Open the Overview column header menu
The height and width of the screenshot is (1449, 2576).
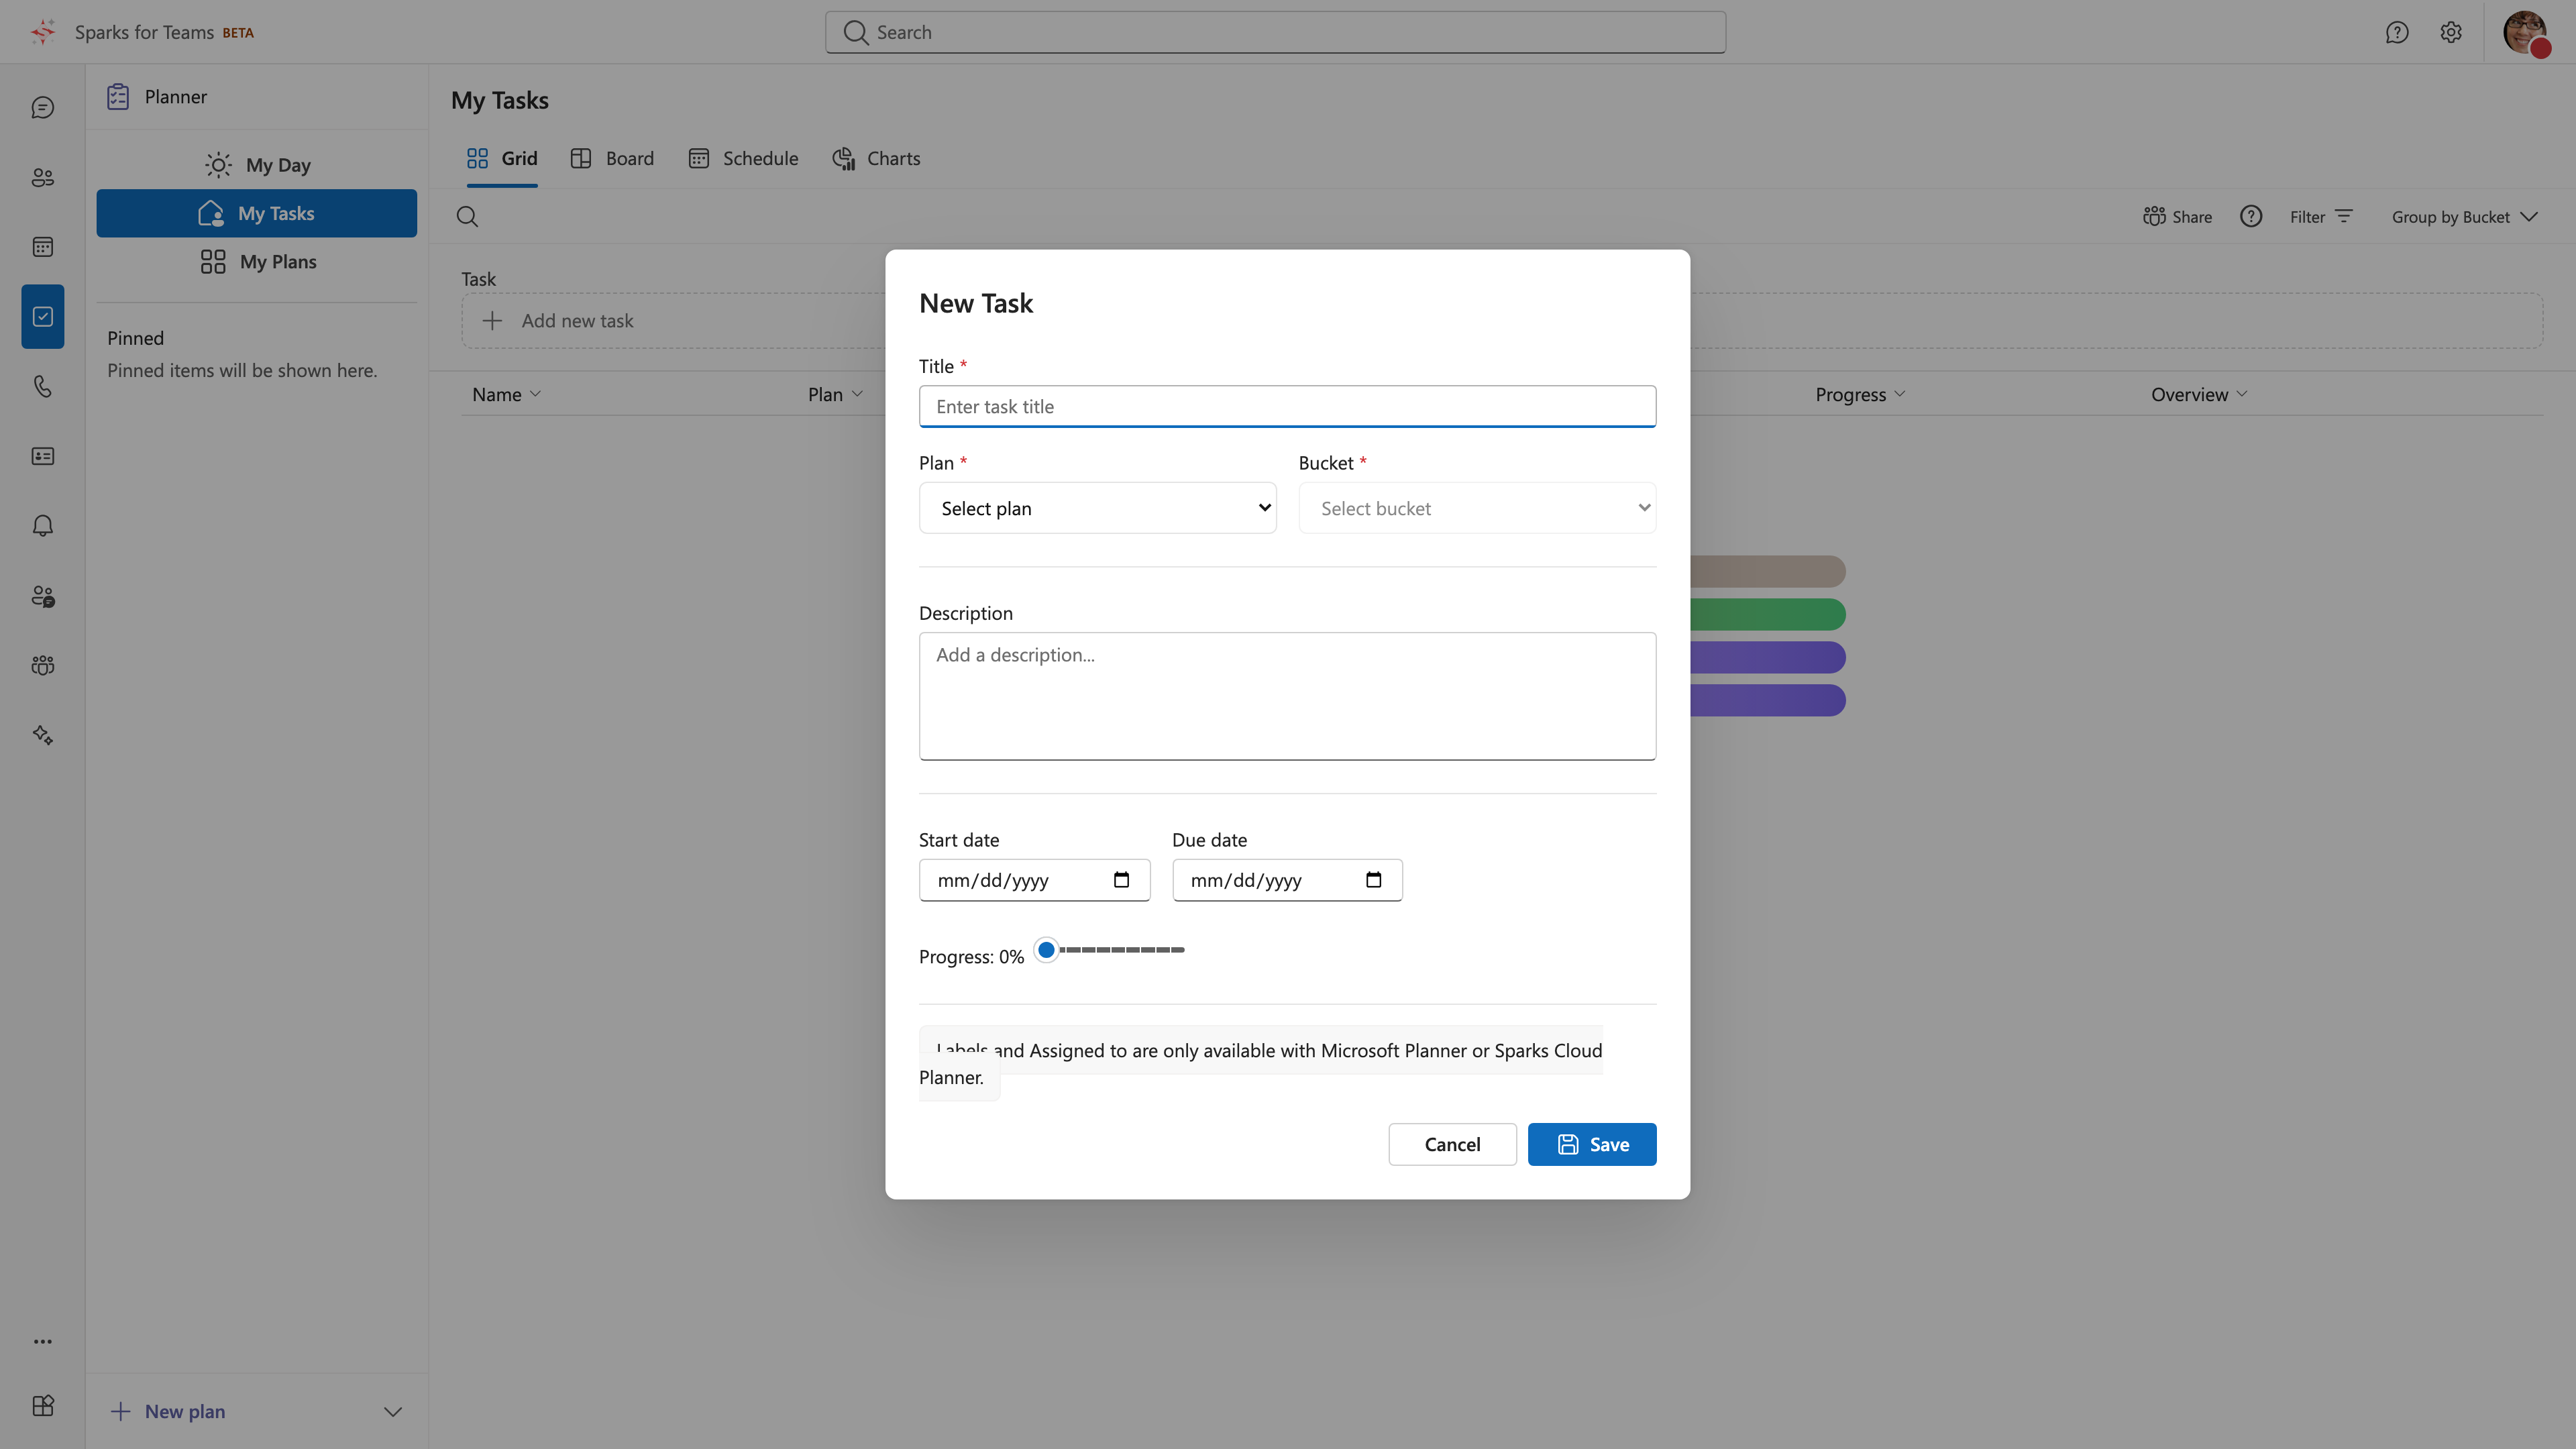pos(2199,394)
